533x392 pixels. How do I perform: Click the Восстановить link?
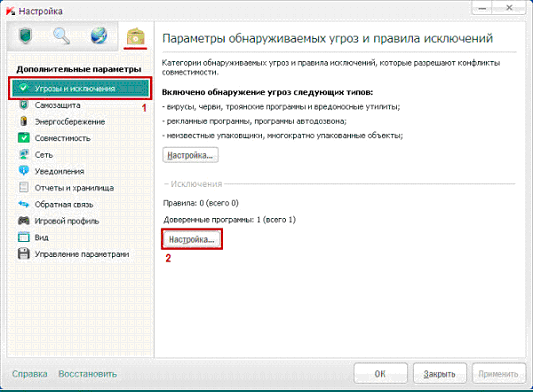[x=87, y=374]
